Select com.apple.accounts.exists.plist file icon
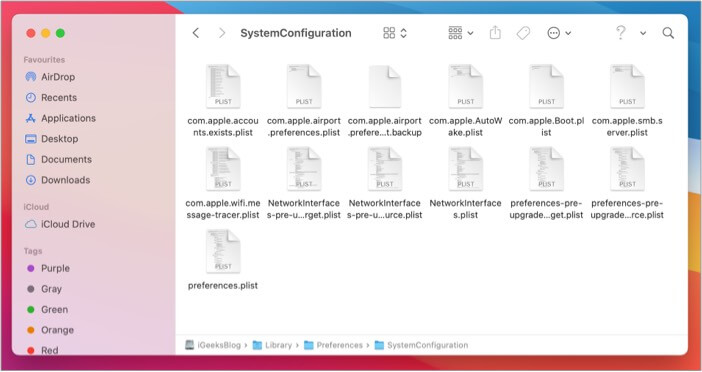702x372 pixels. tap(223, 86)
